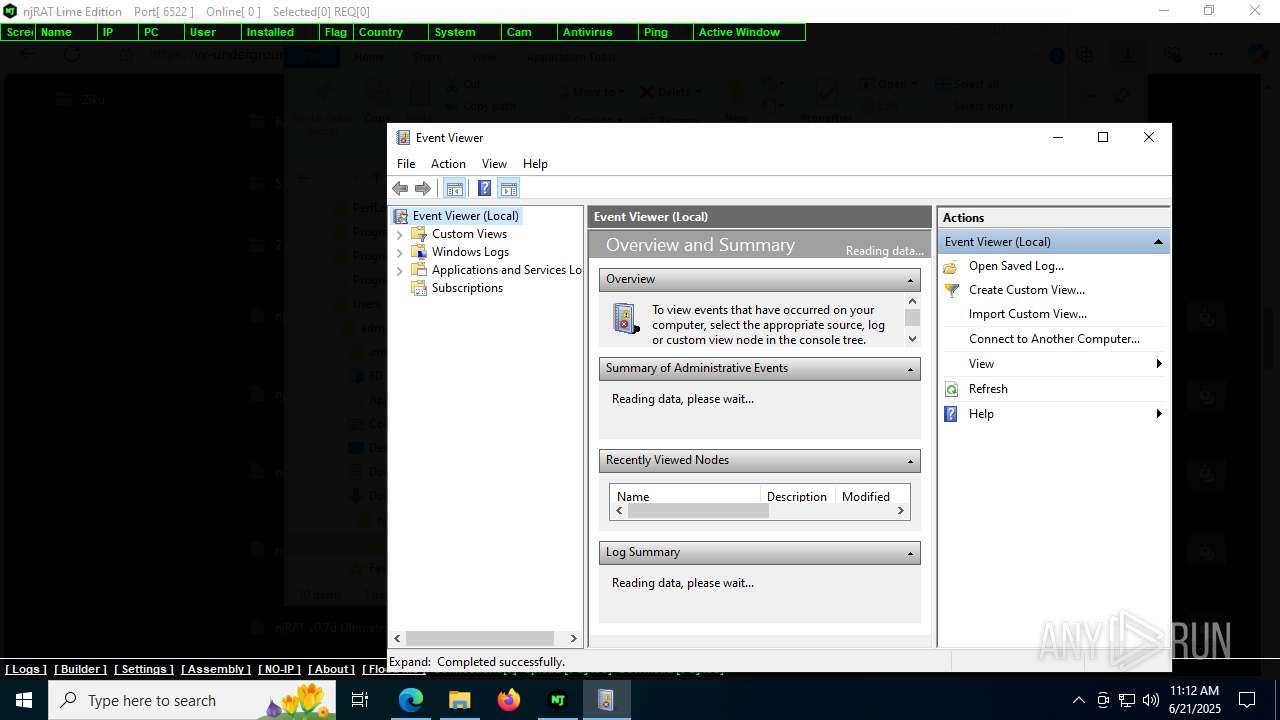Viewport: 1280px width, 720px height.
Task: Switch to njRAT via its taskbar icon
Action: 557,700
